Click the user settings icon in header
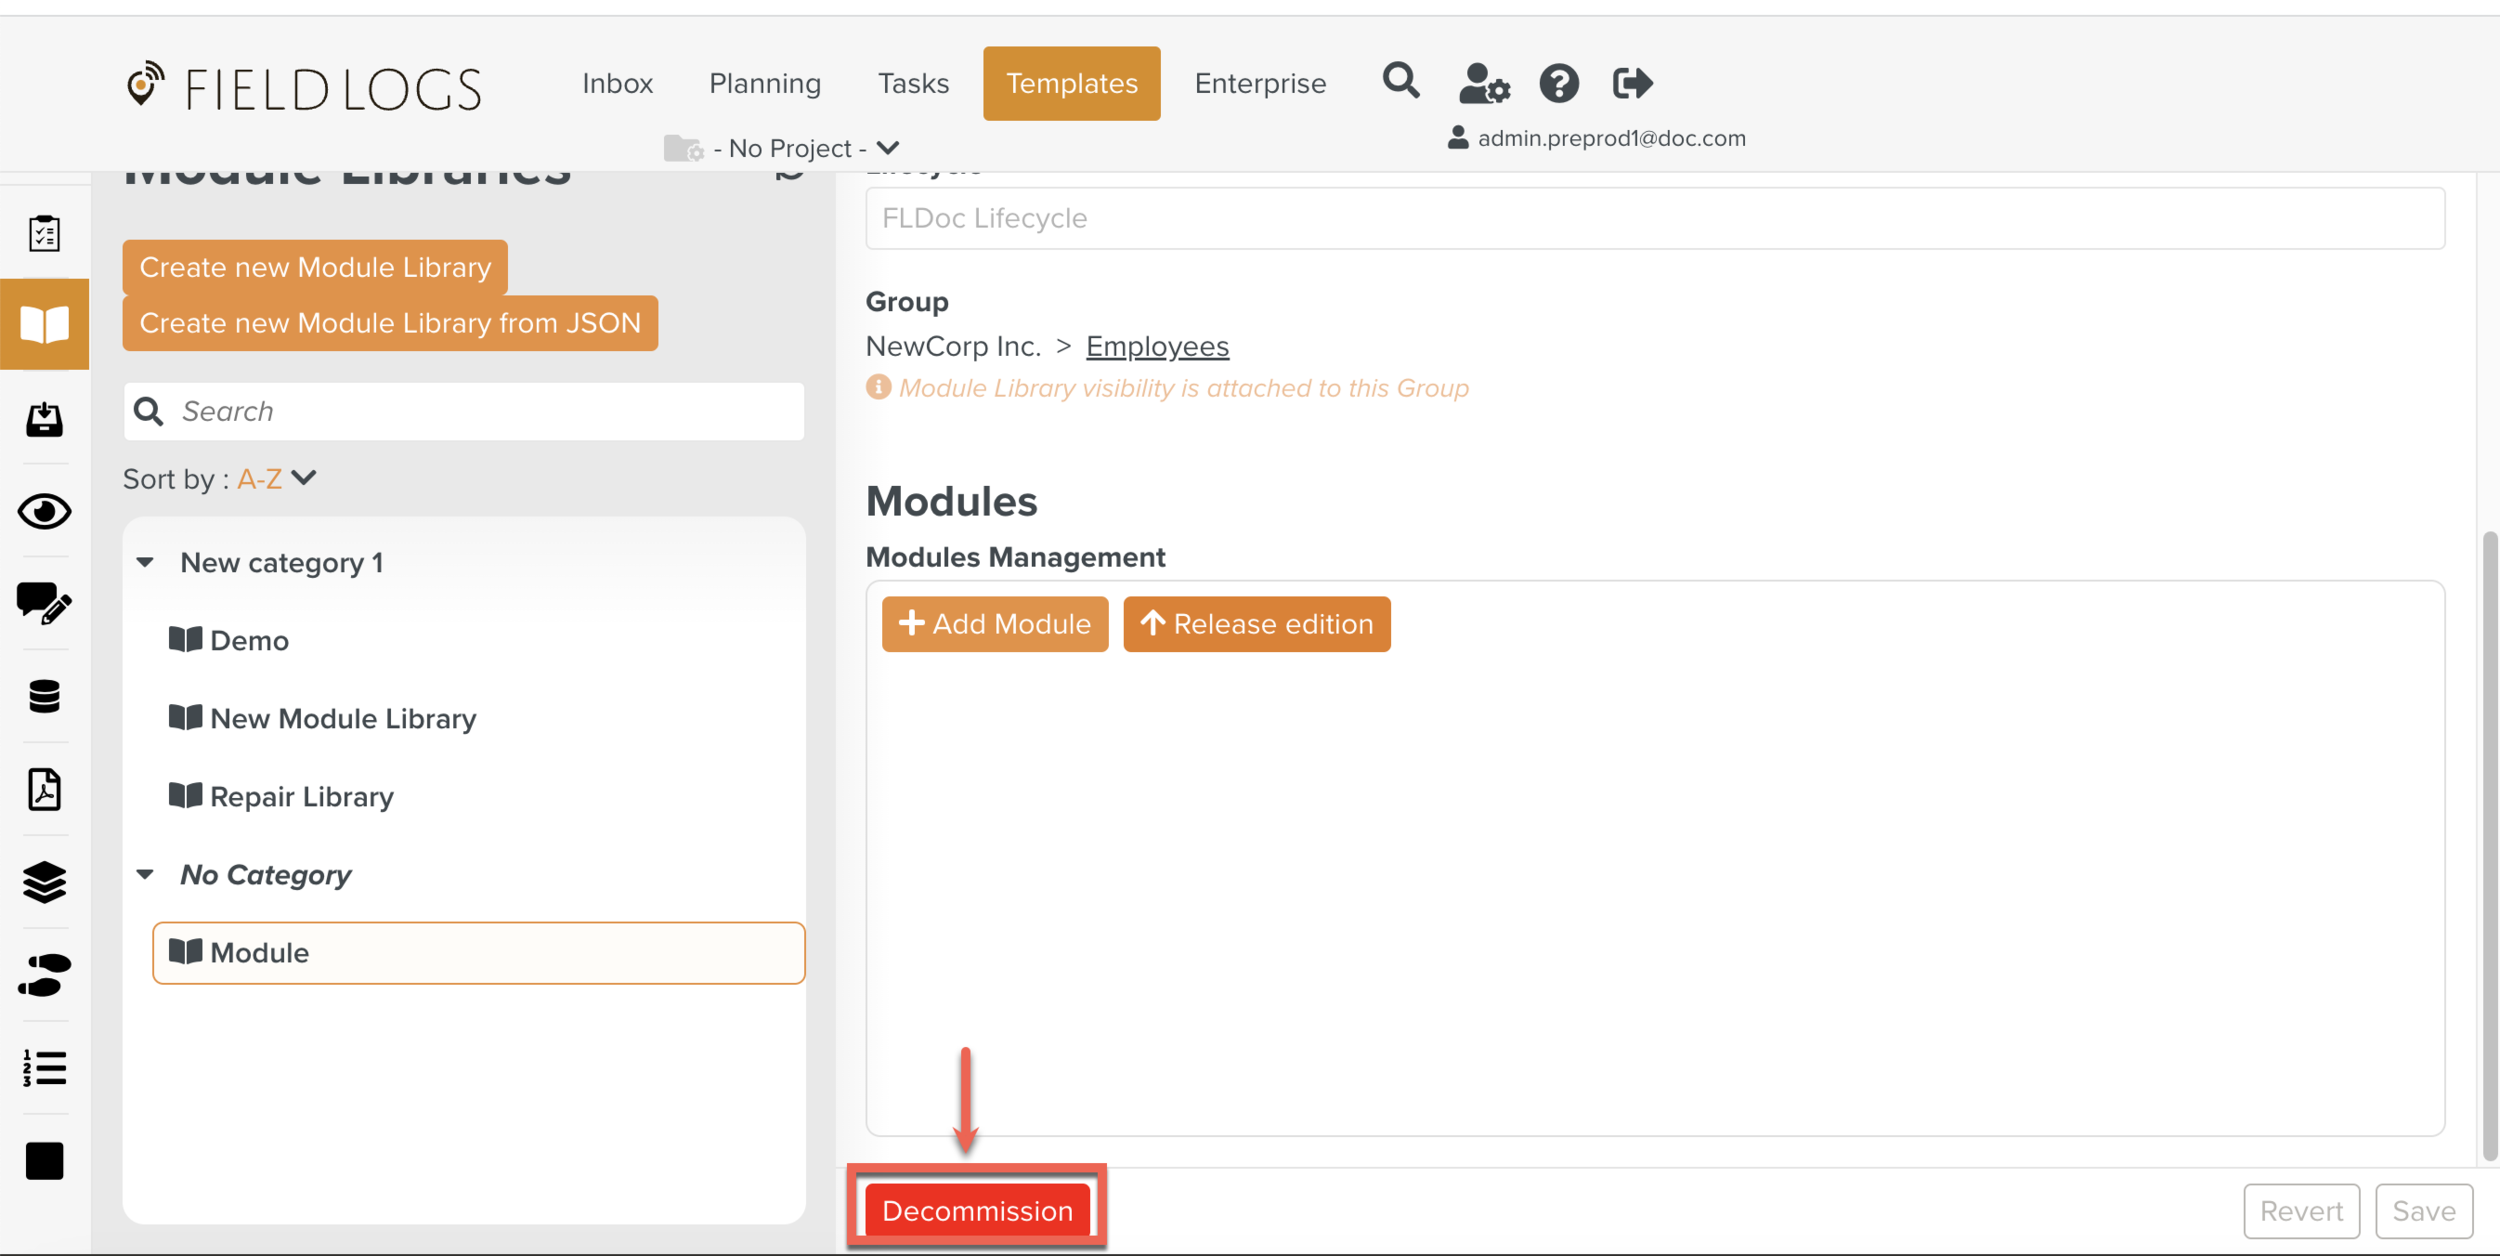This screenshot has width=2500, height=1256. point(1483,83)
